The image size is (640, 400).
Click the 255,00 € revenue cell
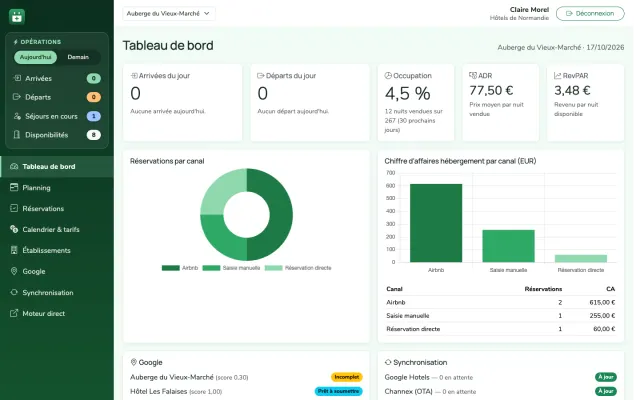[602, 316]
